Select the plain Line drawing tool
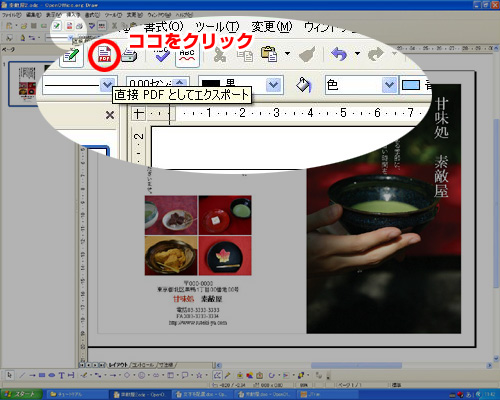 (22, 375)
